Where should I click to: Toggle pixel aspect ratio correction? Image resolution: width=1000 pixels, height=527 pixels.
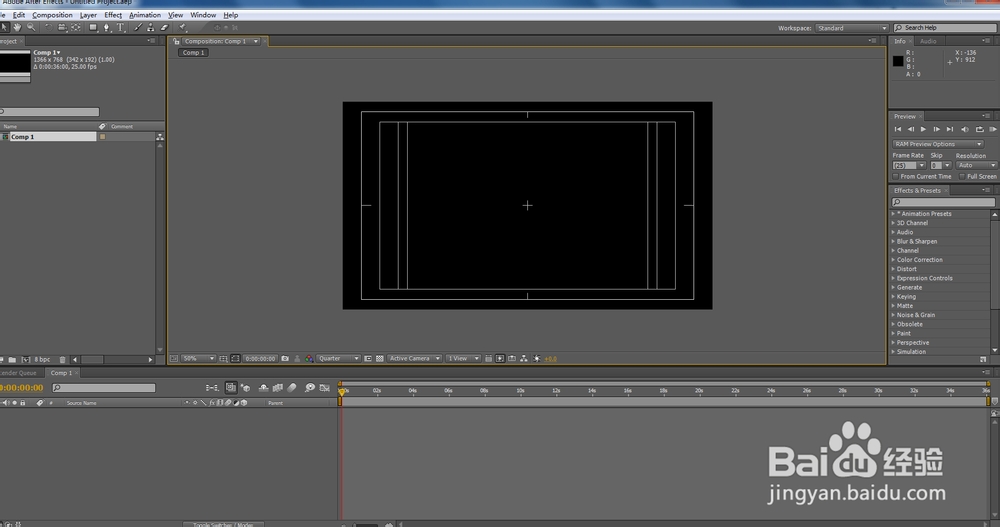click(489, 359)
